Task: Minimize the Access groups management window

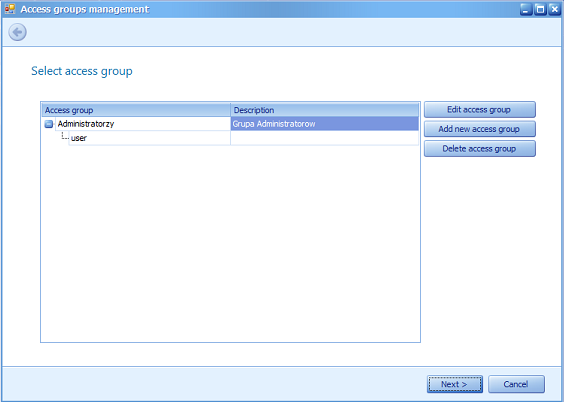Action: [526, 9]
